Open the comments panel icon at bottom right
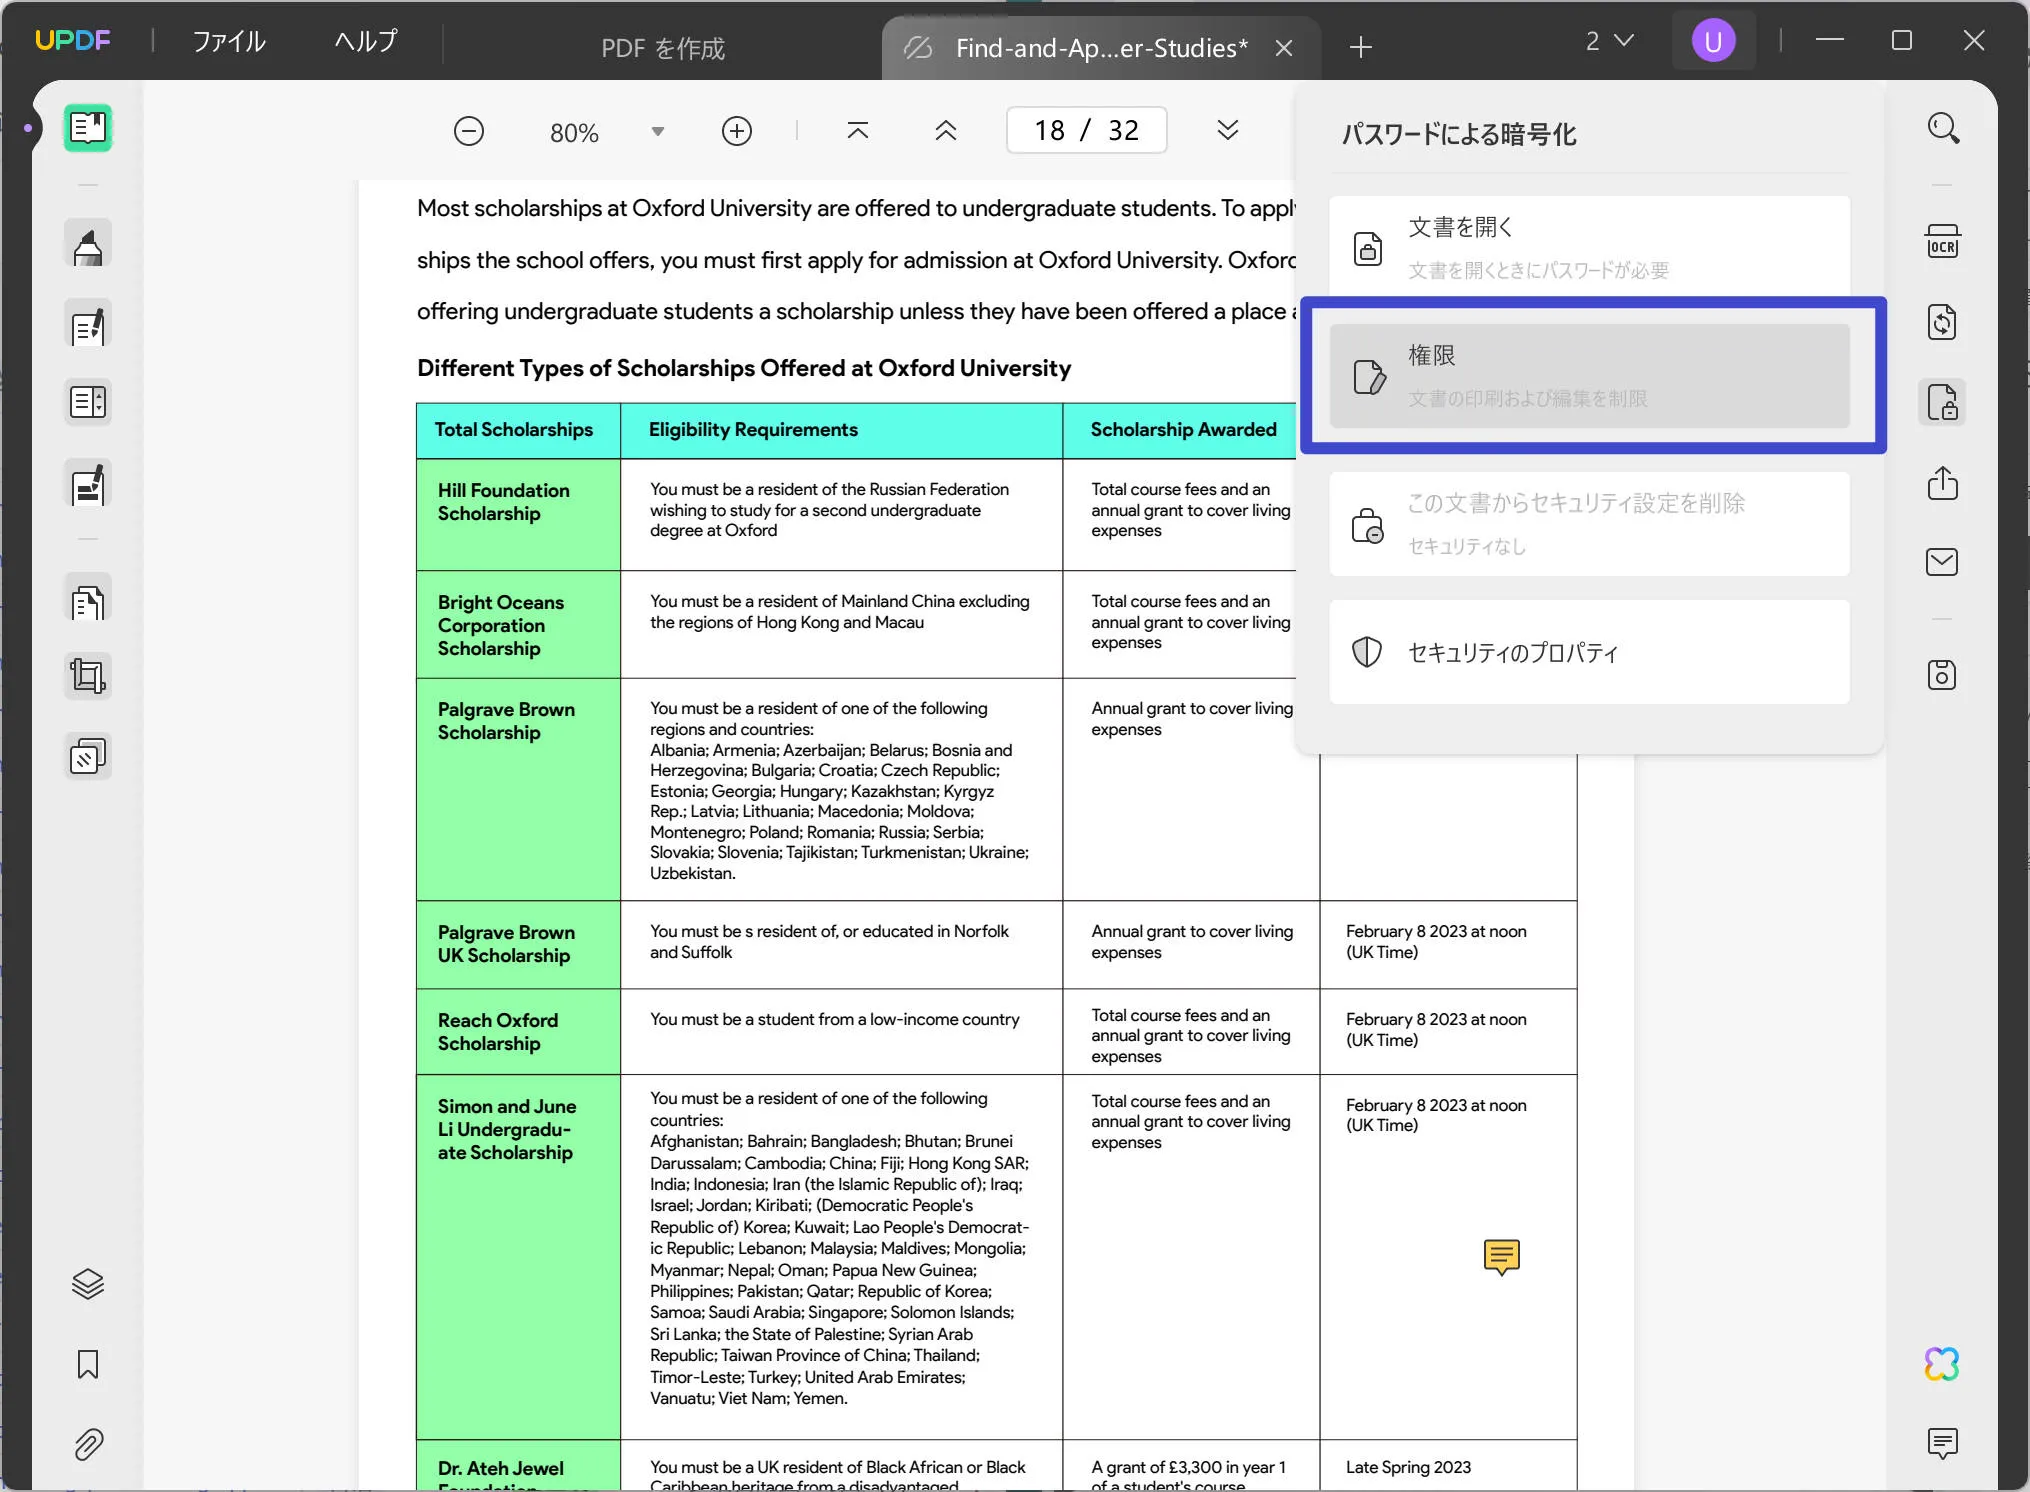The width and height of the screenshot is (2030, 1492). 1942,1443
